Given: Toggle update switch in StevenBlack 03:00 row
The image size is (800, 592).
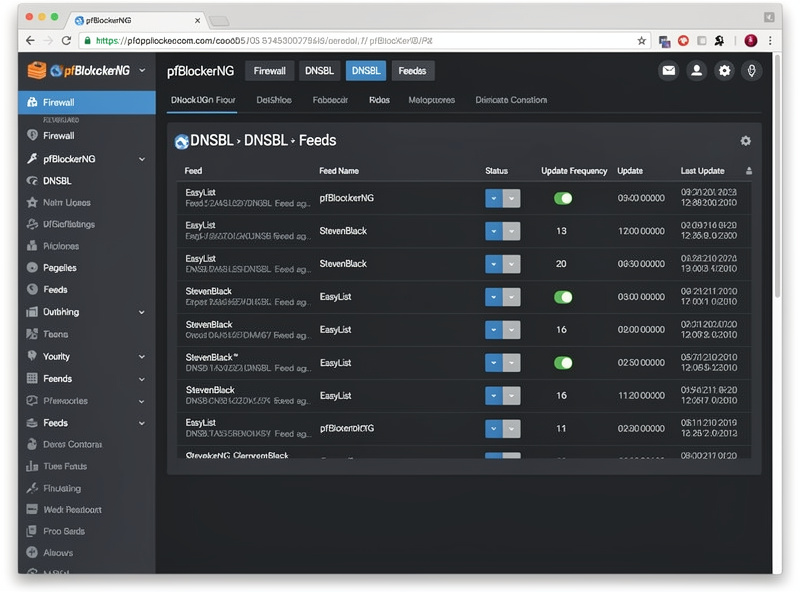Looking at the screenshot, I should (x=563, y=297).
